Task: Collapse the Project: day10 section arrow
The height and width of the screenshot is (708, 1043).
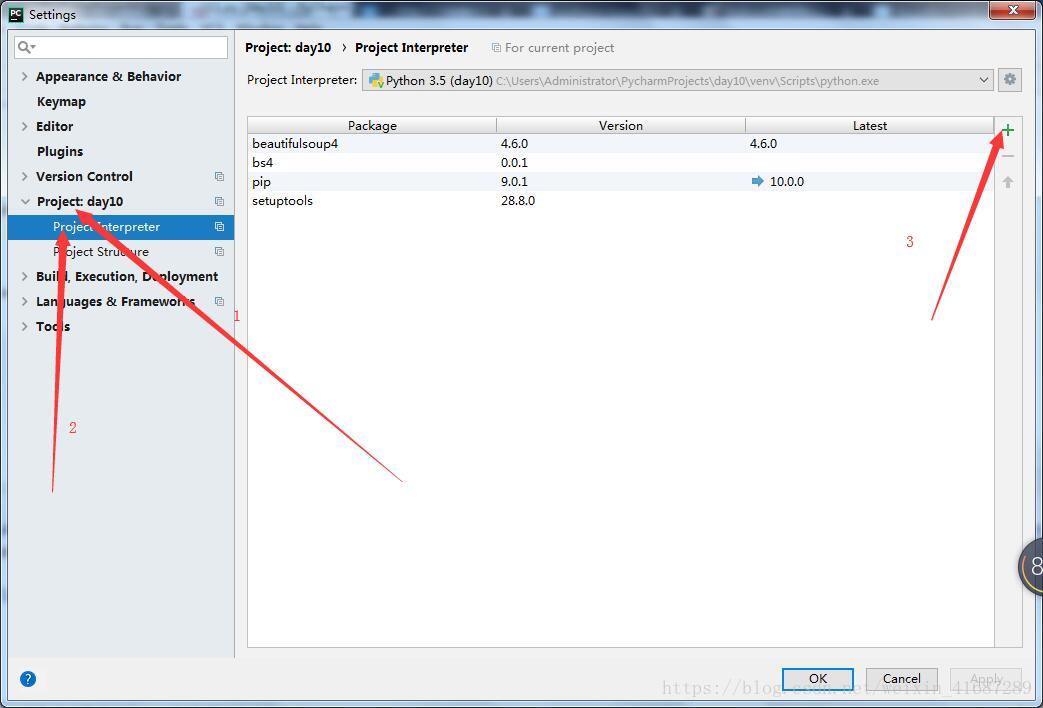Action: [x=25, y=202]
